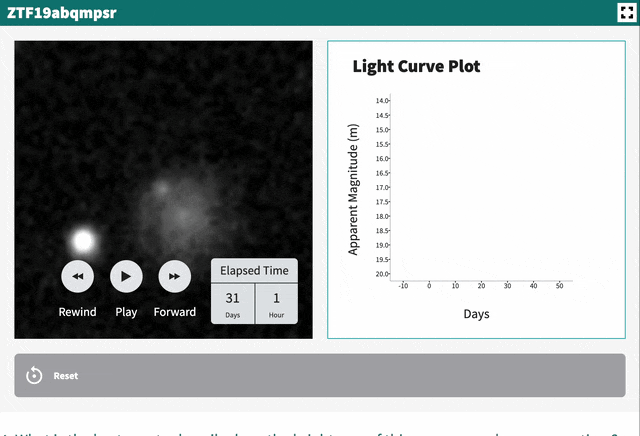Click the Rewind button
The image size is (640, 436).
[x=78, y=276]
